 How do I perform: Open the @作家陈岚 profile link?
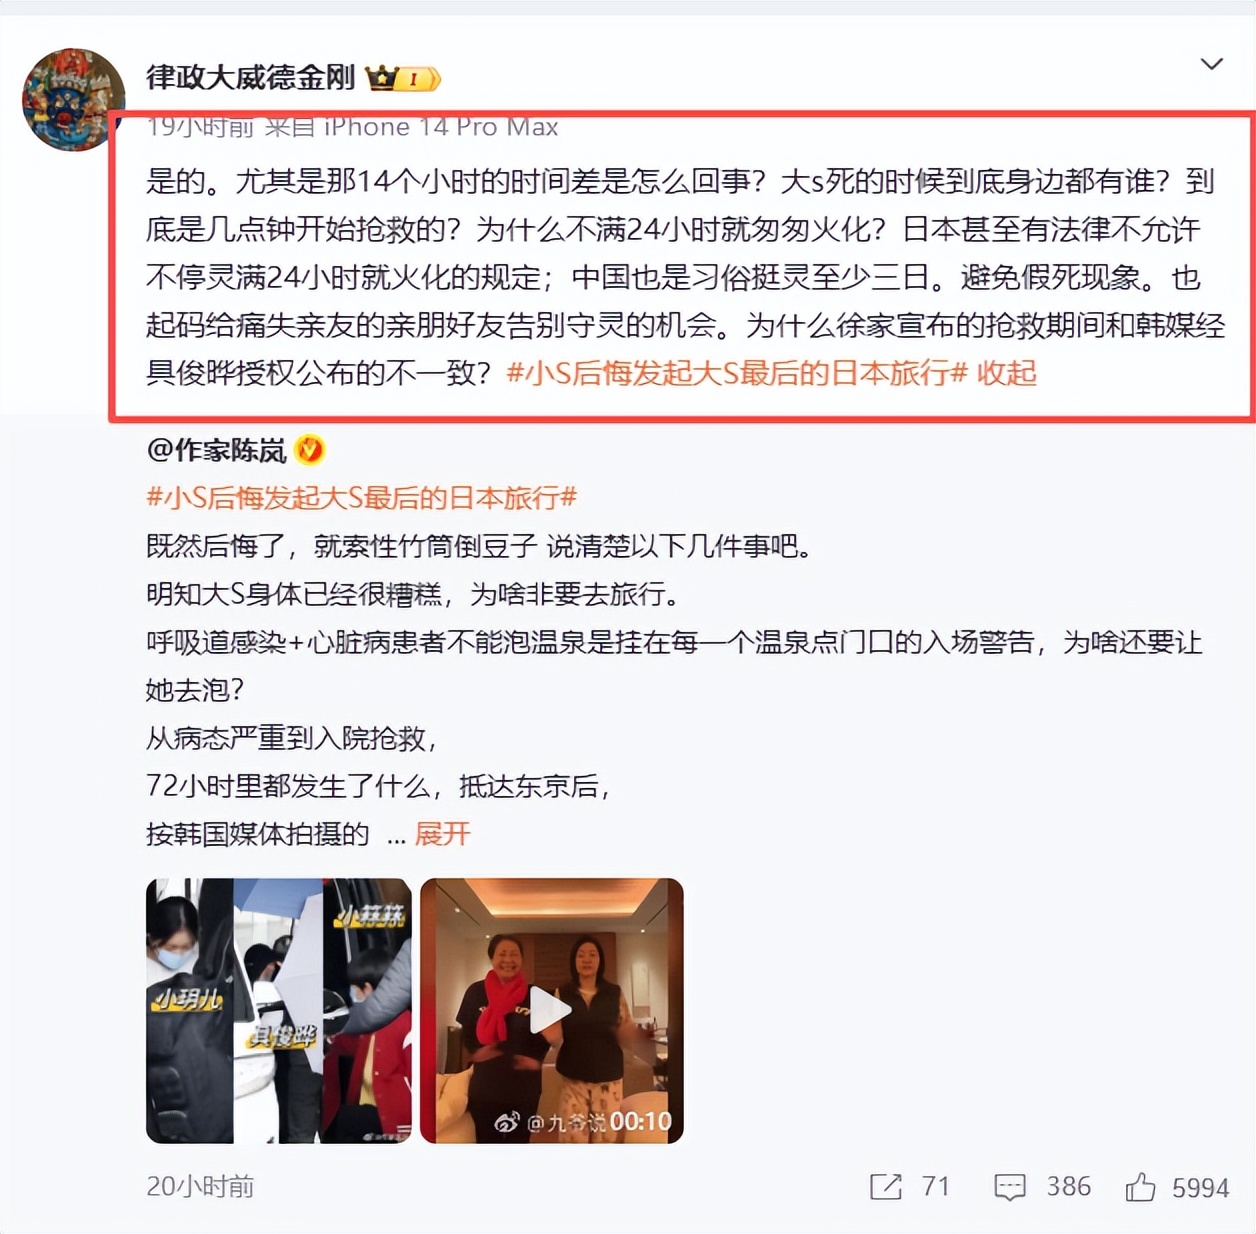click(216, 451)
